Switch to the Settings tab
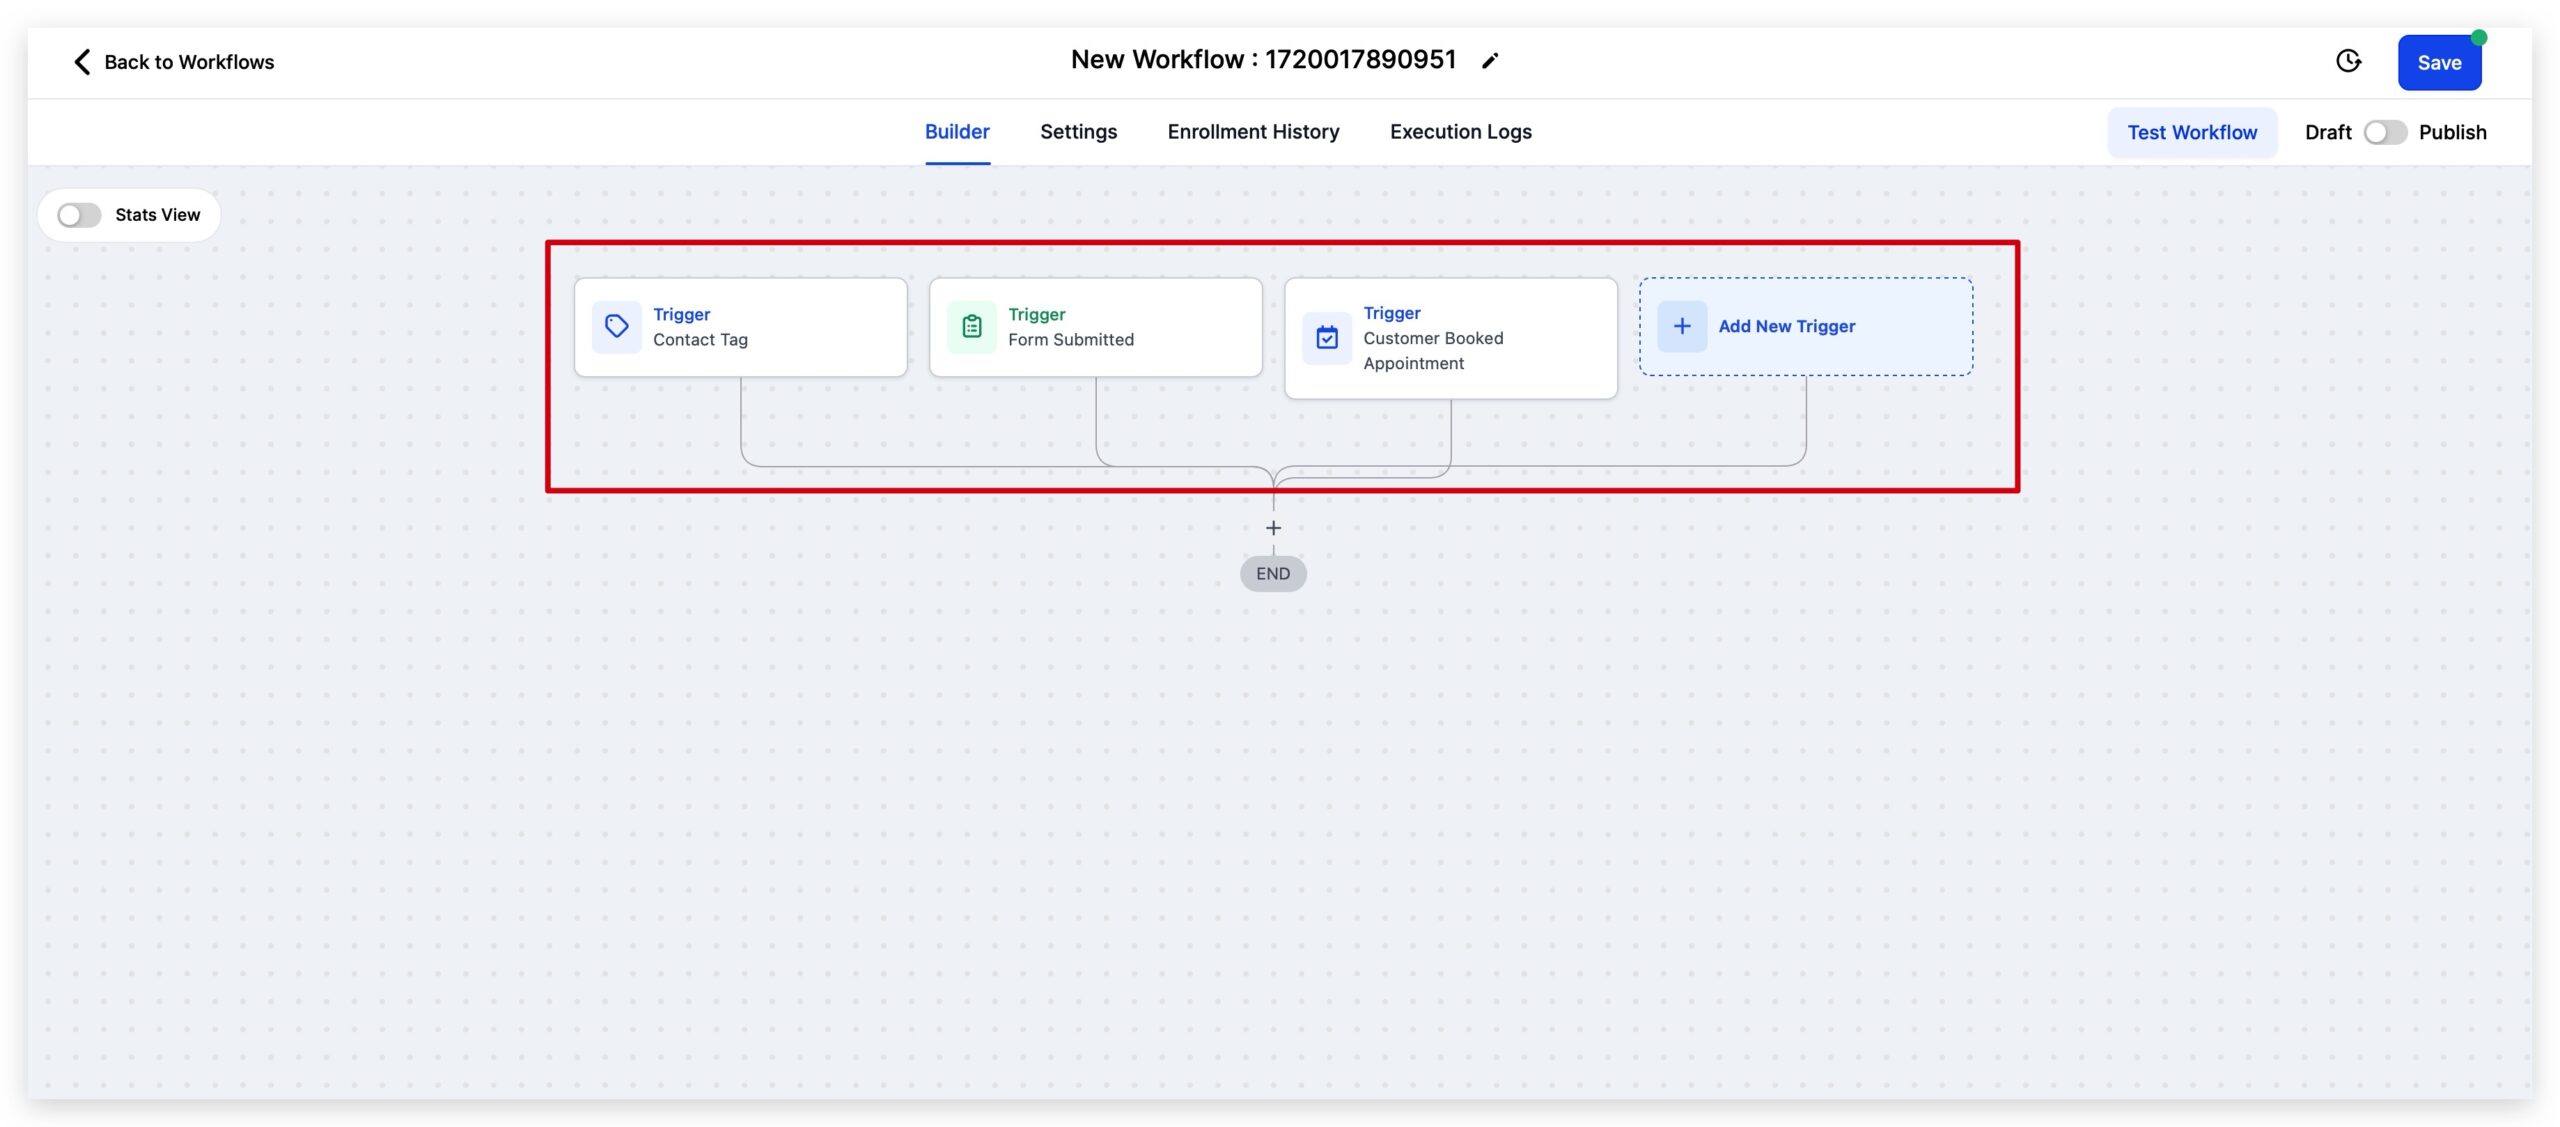The height and width of the screenshot is (1127, 2560). click(1078, 131)
